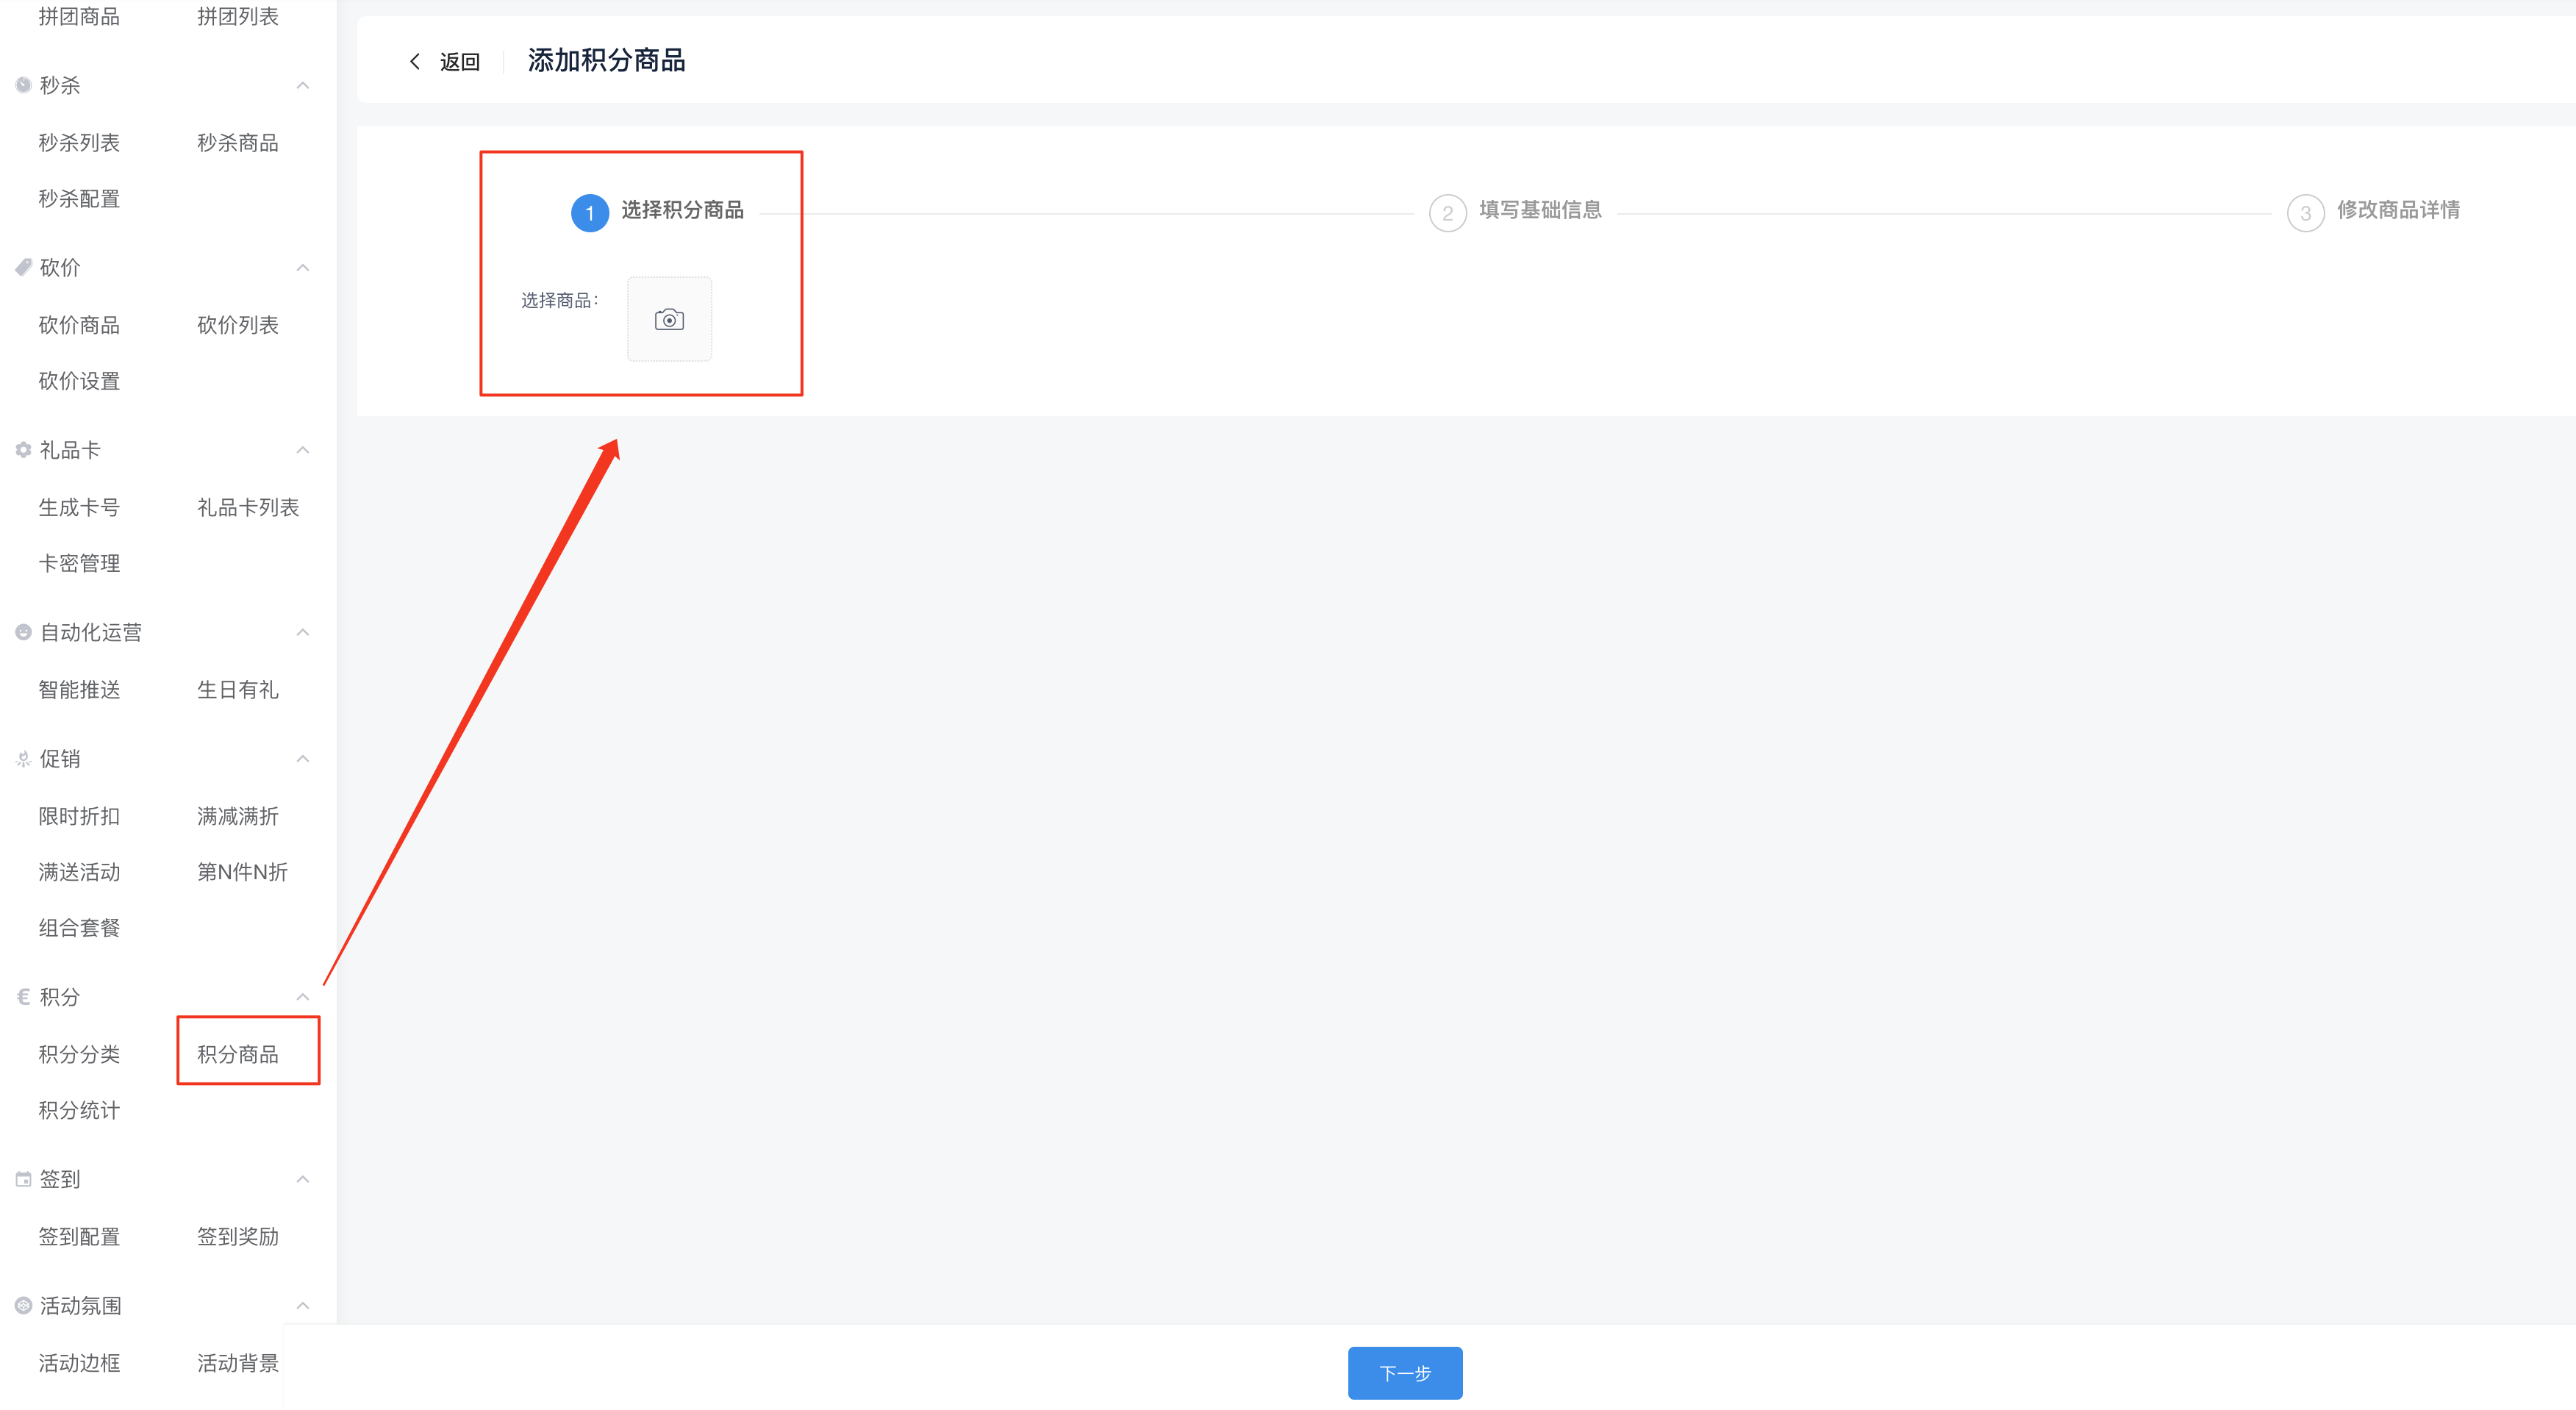Click the 礼品卡 gear icon in sidebar
The image size is (2576, 1410).
(x=23, y=450)
